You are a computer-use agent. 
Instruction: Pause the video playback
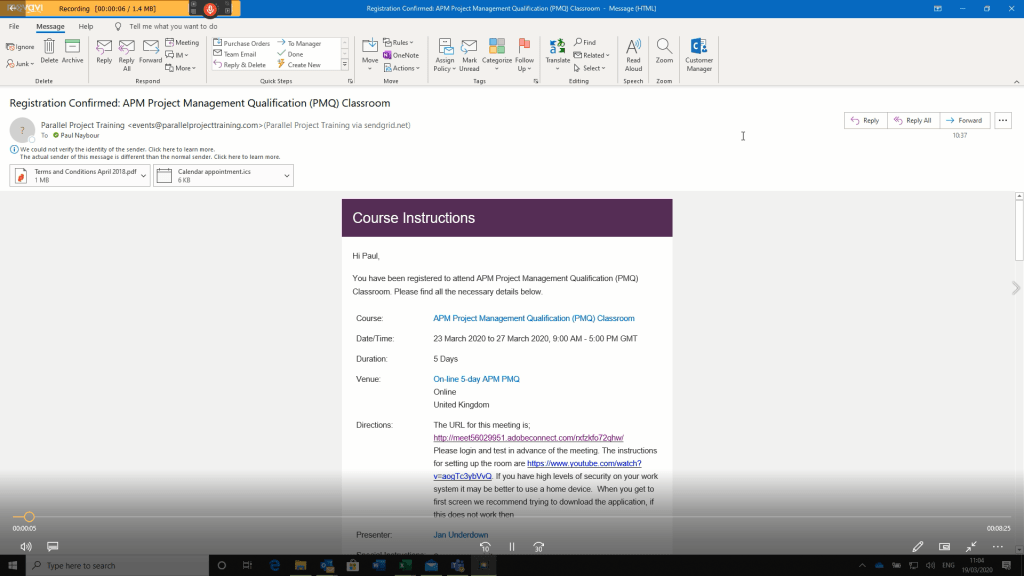[x=511, y=547]
